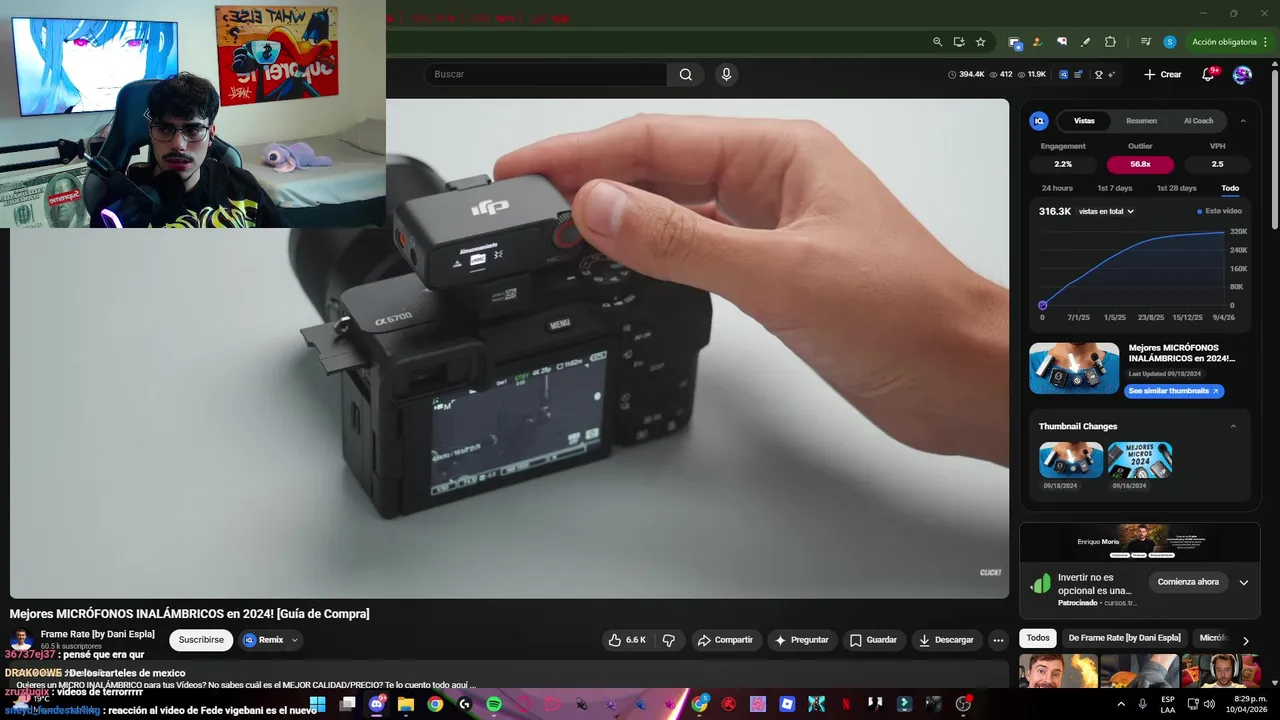Screen dimensions: 1280x720
Task: Open Chrome profile S avatar
Action: (1170, 42)
